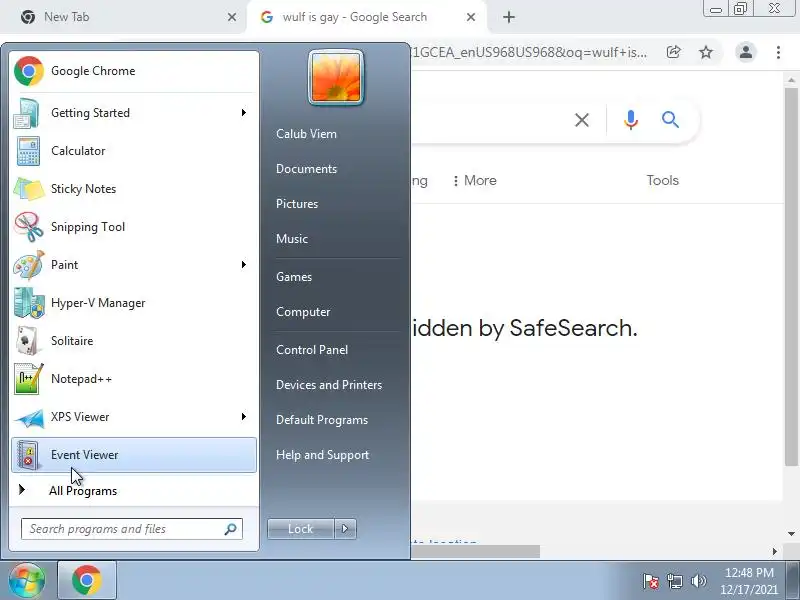Image resolution: width=800 pixels, height=600 pixels.
Task: Select the 'wulf is gay - Google Search' tab
Action: [x=367, y=17]
